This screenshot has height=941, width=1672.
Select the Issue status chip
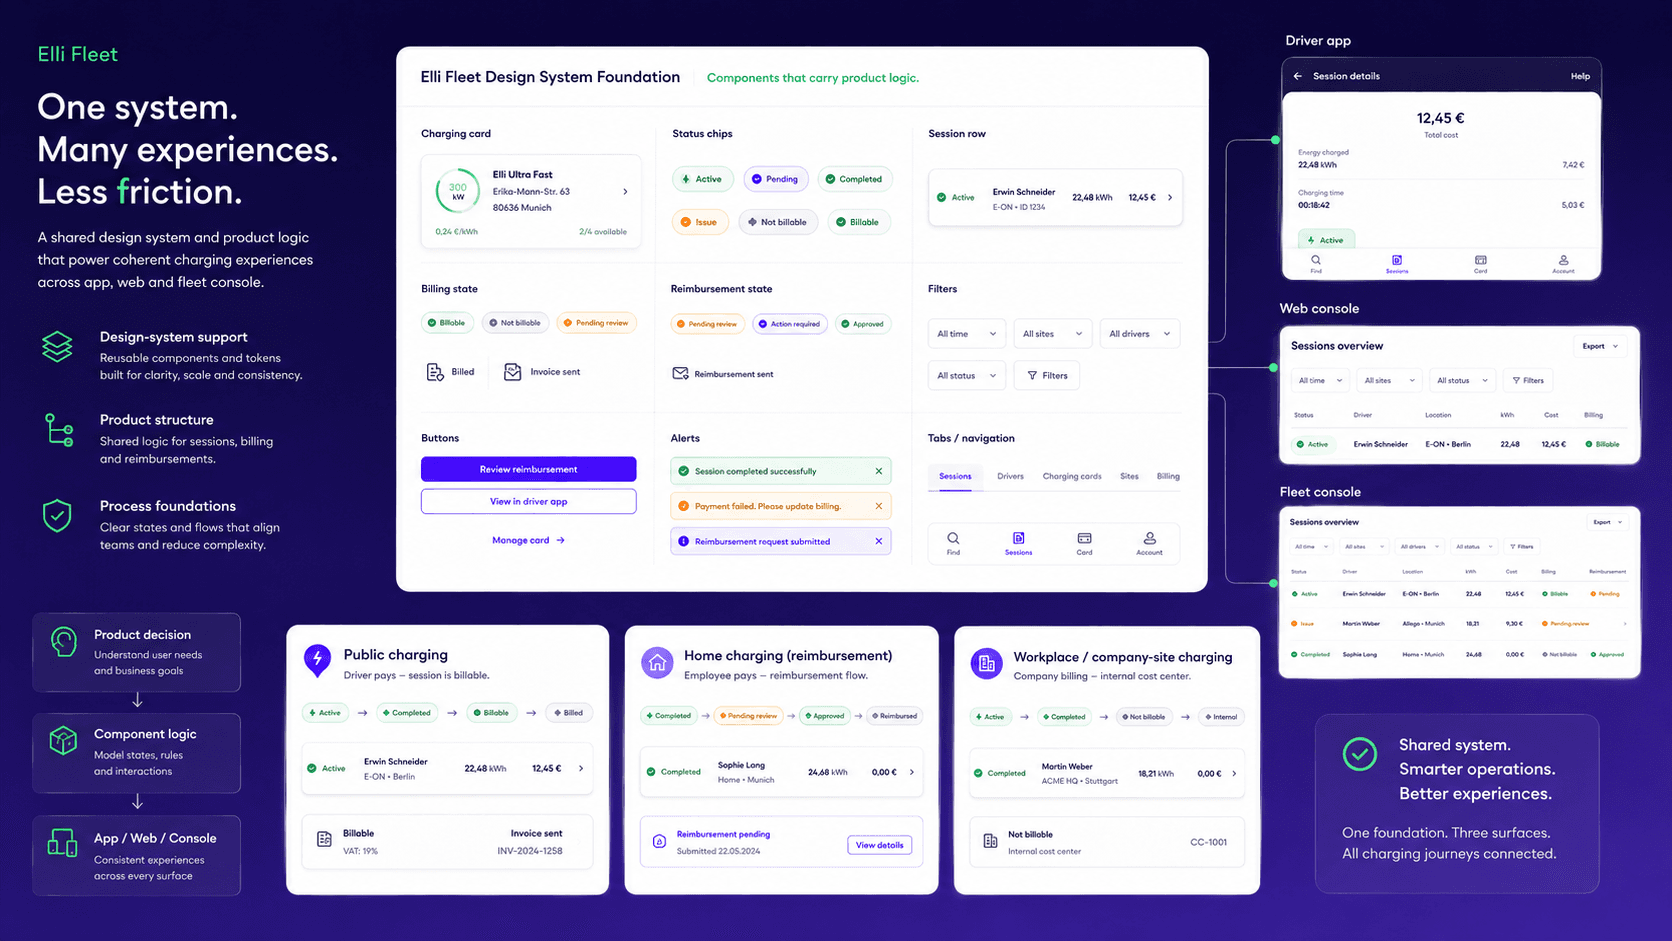click(x=699, y=222)
